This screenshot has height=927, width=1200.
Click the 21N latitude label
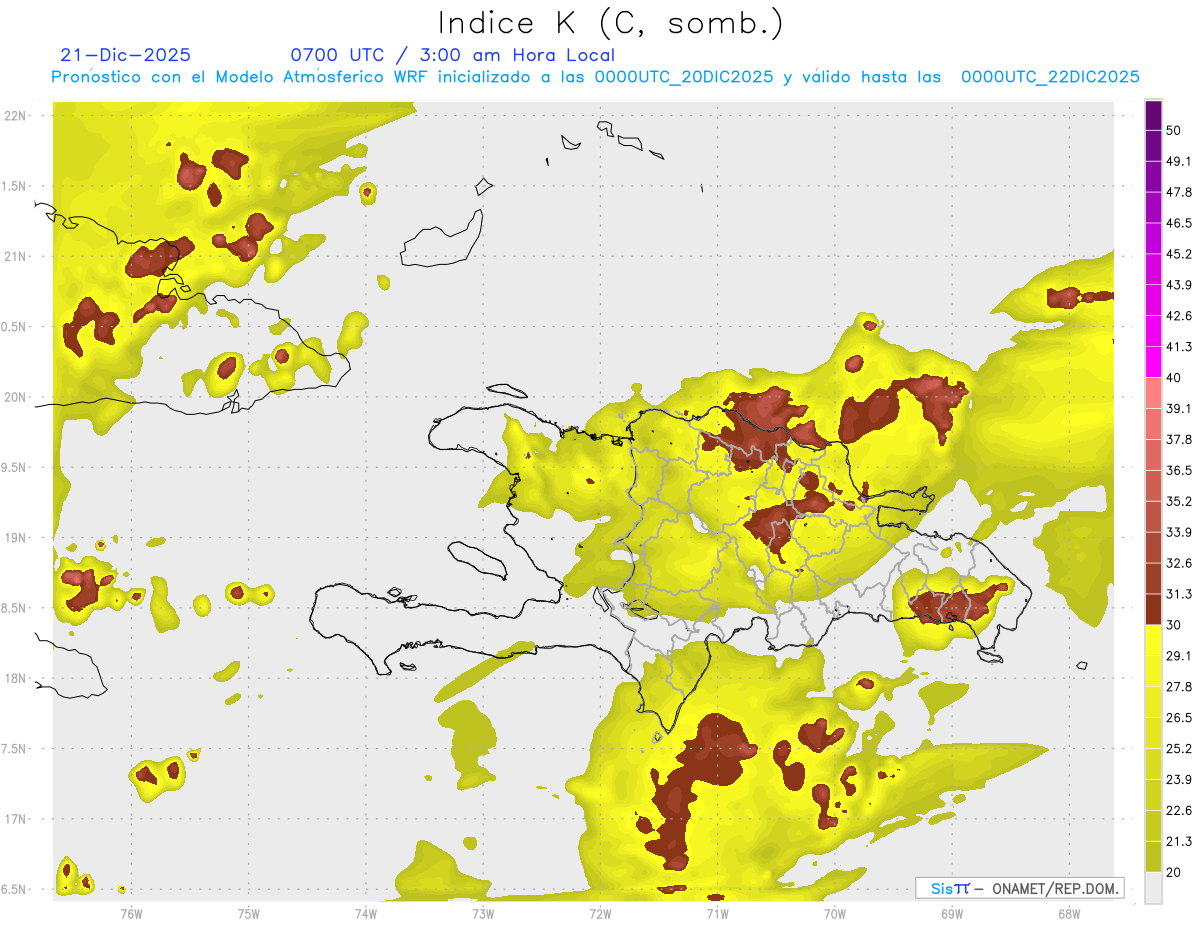(x=17, y=256)
